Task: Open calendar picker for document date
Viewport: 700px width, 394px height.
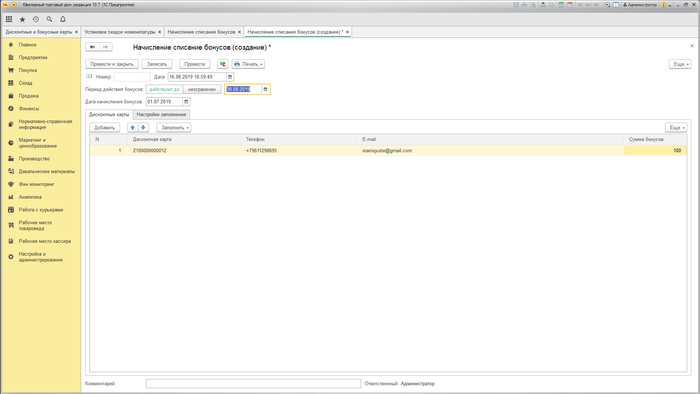Action: [x=230, y=77]
